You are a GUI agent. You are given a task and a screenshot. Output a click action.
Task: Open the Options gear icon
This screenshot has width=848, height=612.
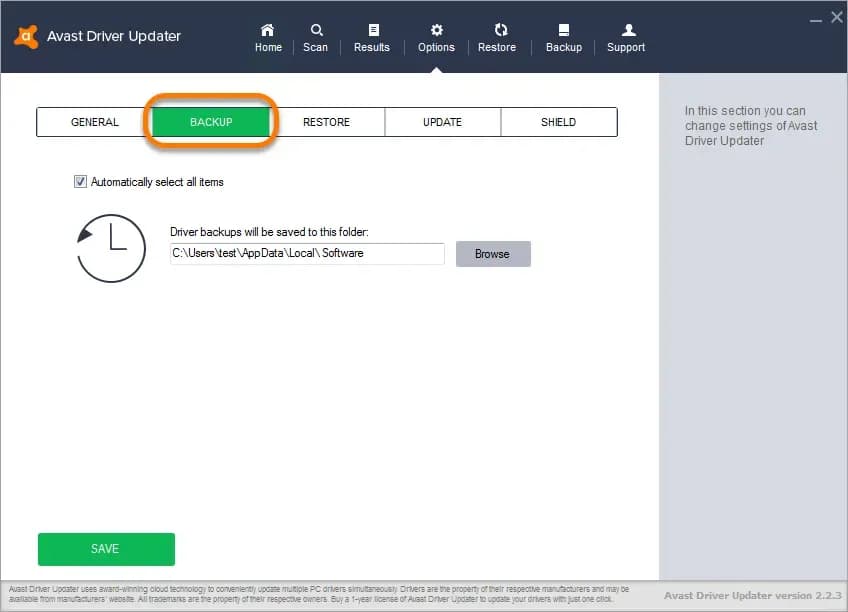point(436,30)
